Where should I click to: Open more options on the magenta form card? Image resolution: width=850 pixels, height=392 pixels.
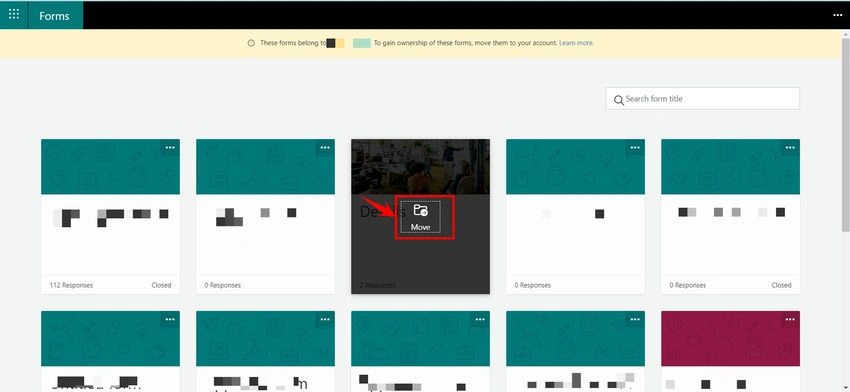(x=790, y=319)
